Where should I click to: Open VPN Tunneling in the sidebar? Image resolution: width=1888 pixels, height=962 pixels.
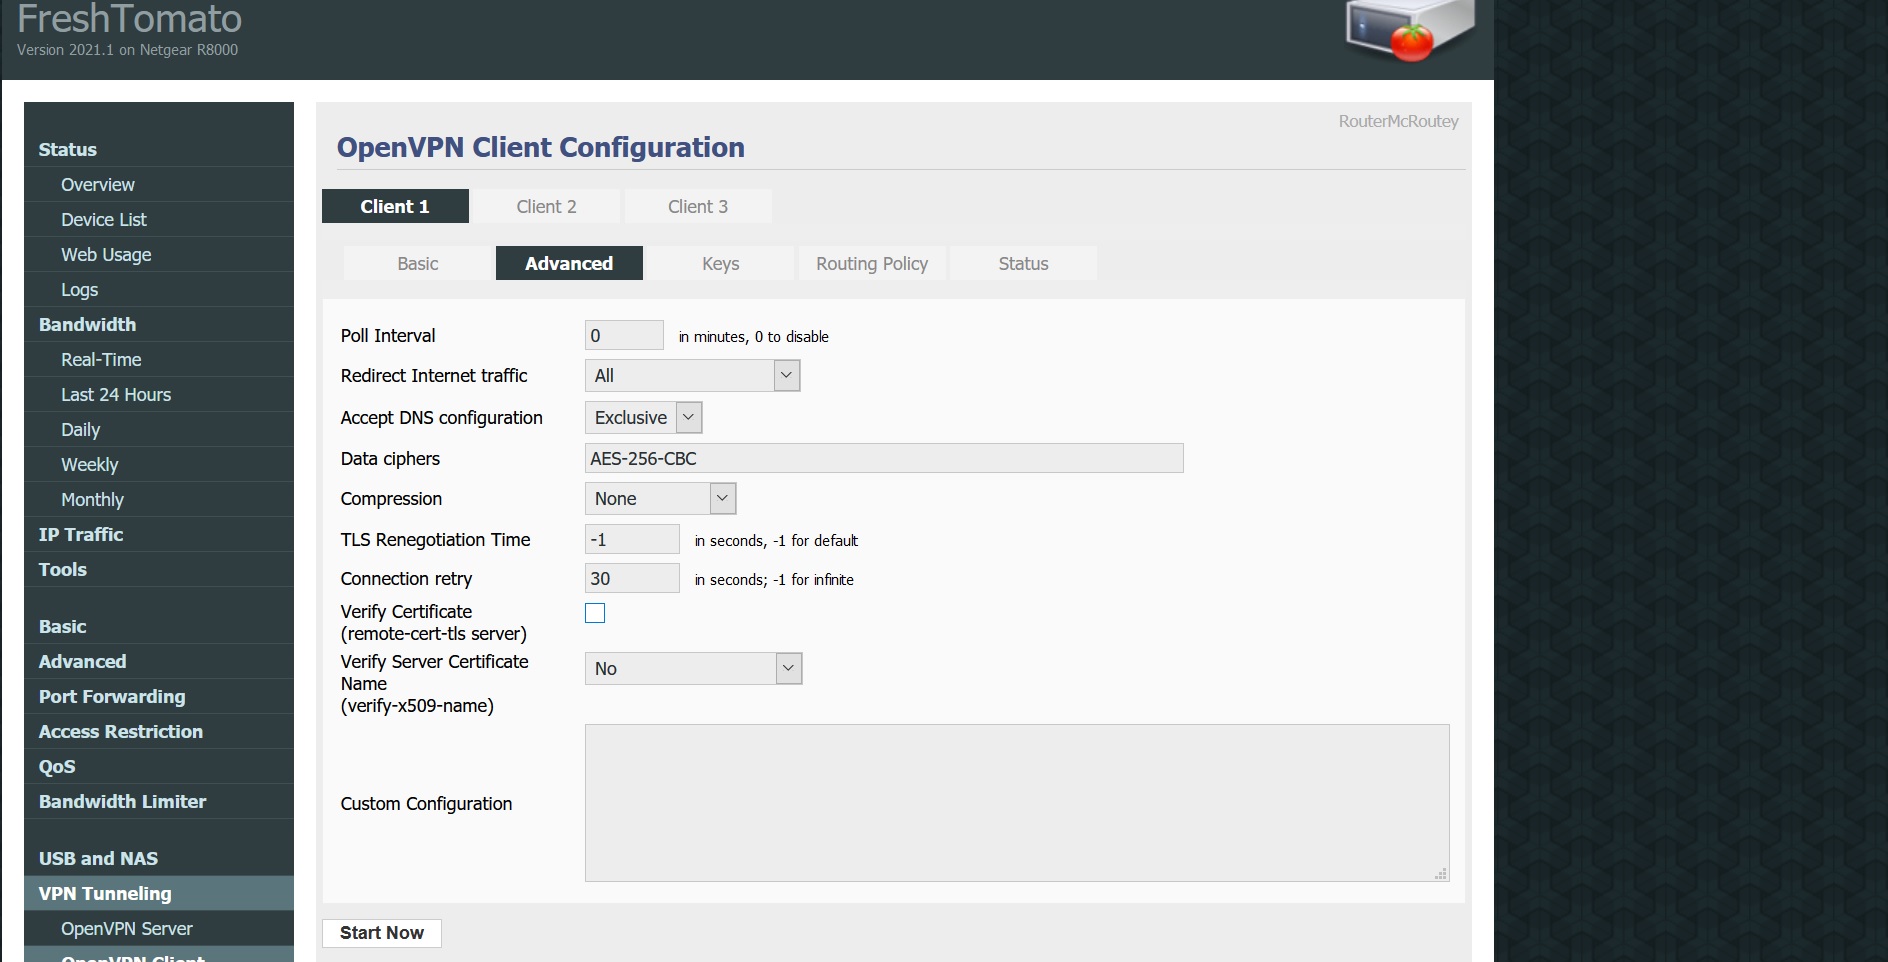[159, 894]
